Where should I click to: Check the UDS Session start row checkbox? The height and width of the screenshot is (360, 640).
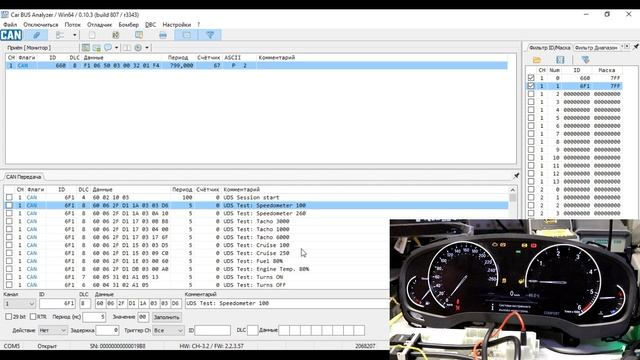pos(9,197)
